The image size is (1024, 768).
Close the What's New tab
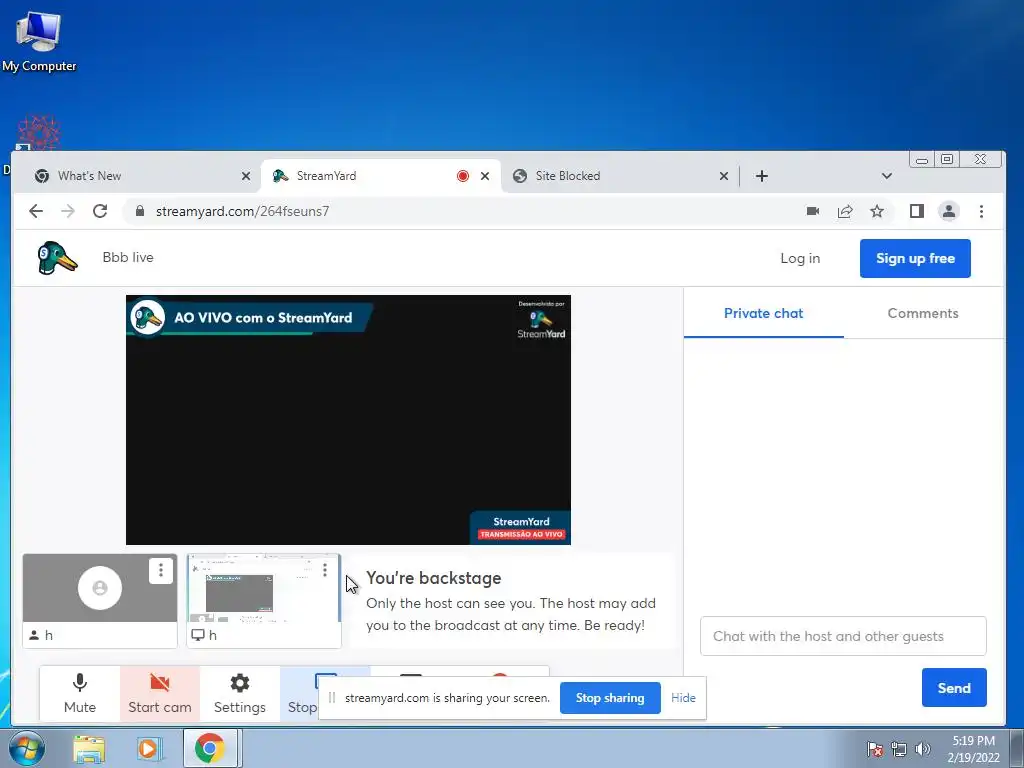coord(246,176)
